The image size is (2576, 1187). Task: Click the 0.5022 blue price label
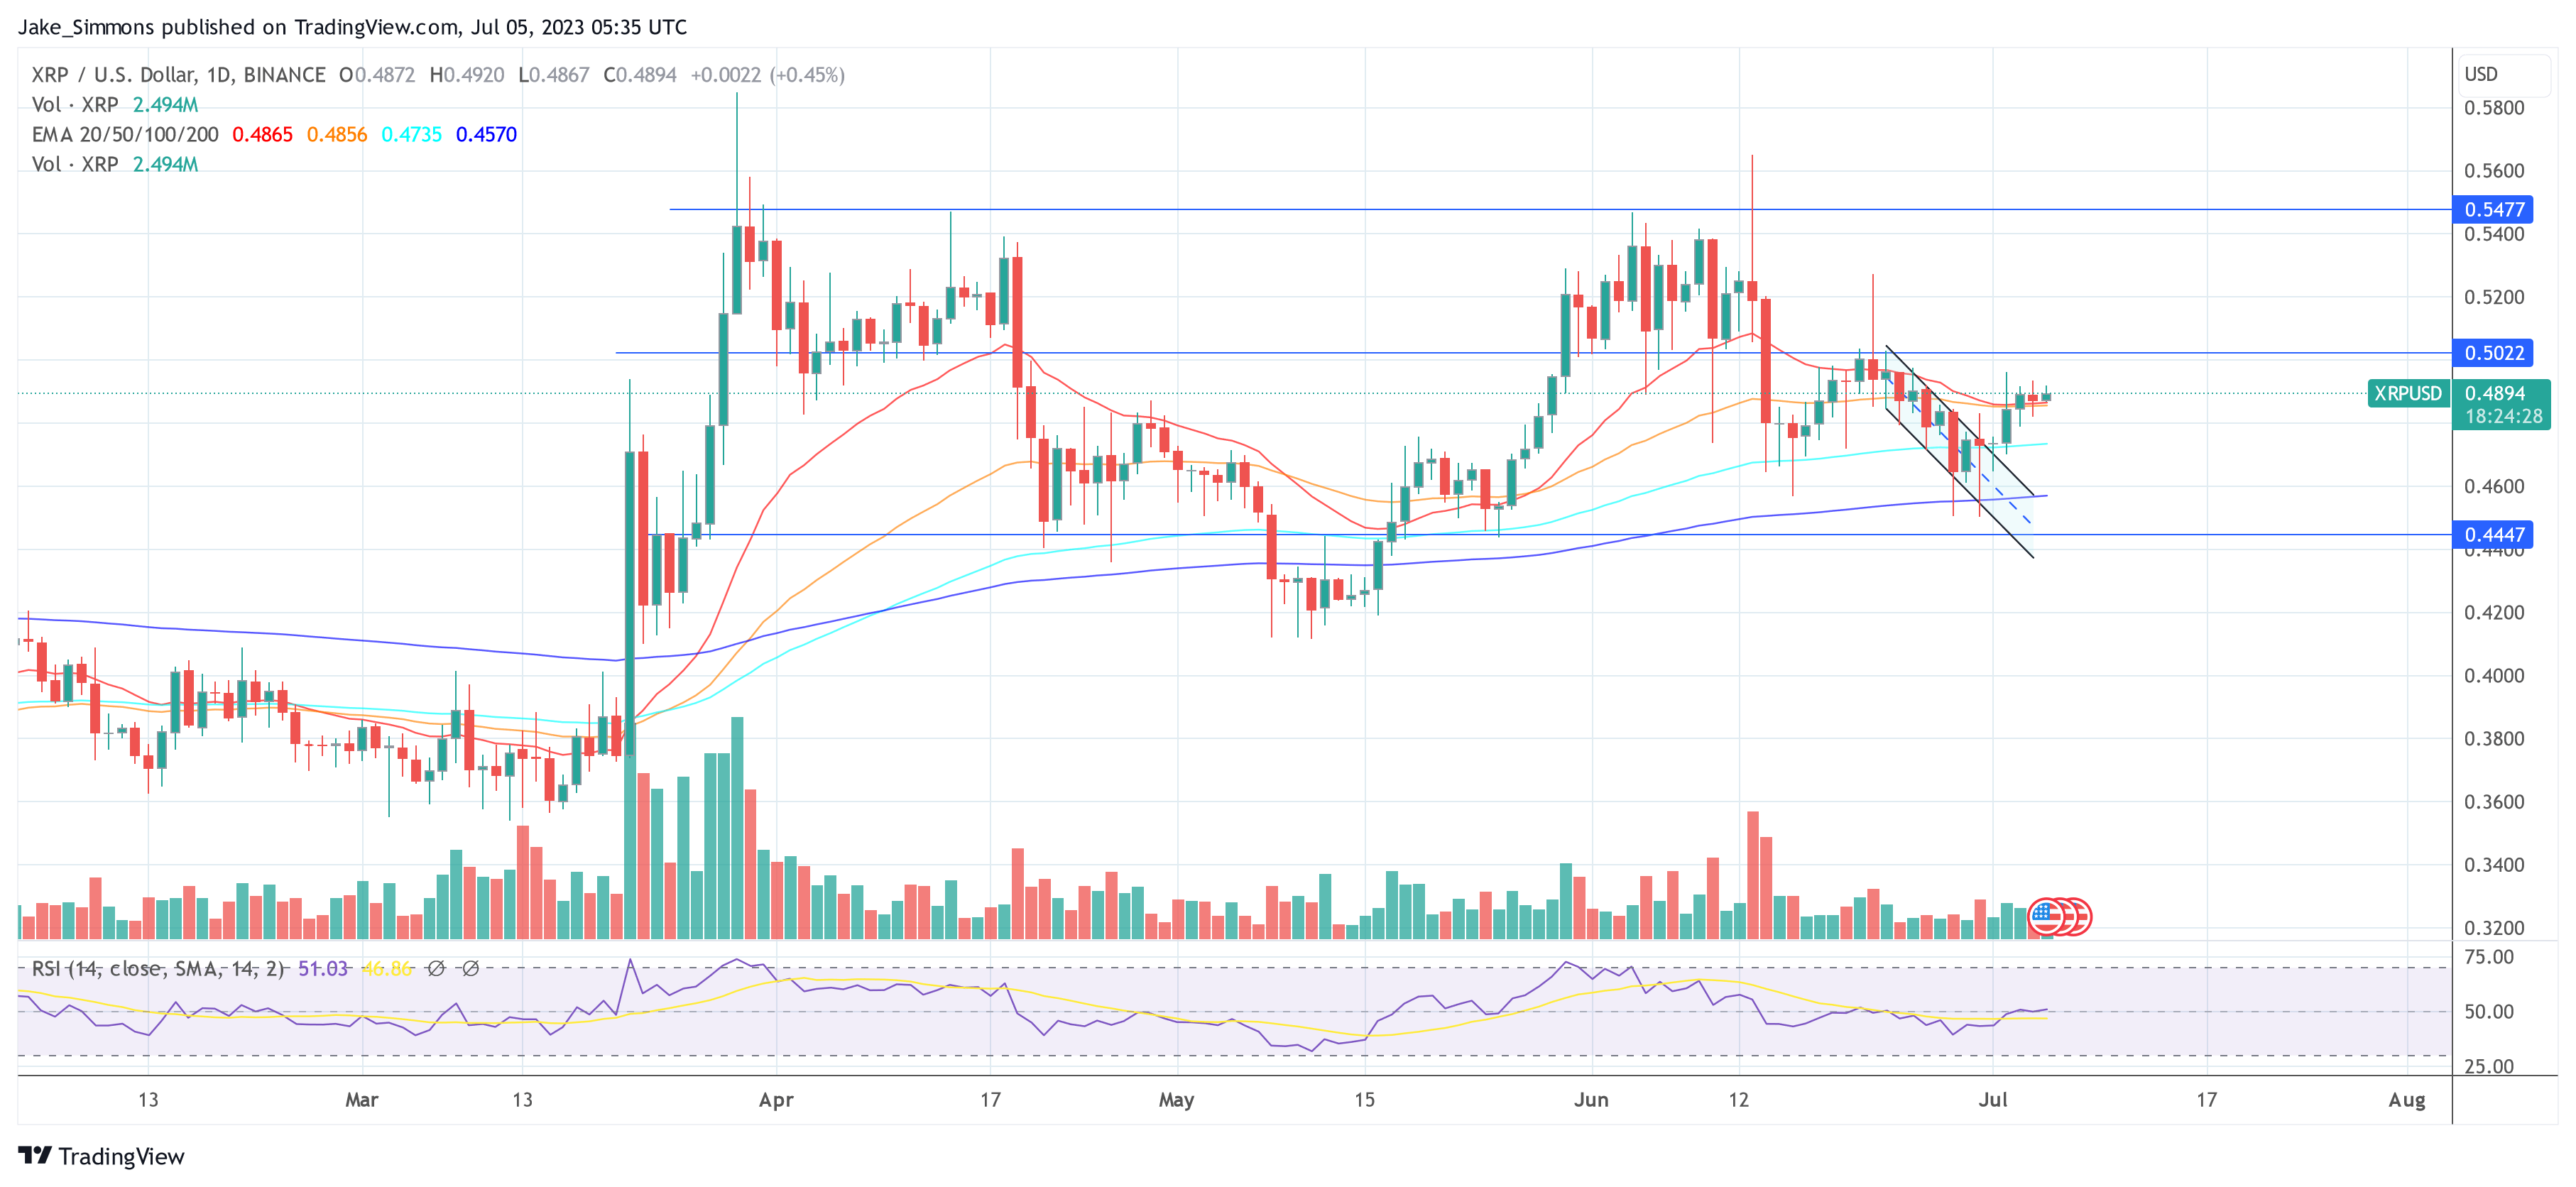(x=2492, y=353)
